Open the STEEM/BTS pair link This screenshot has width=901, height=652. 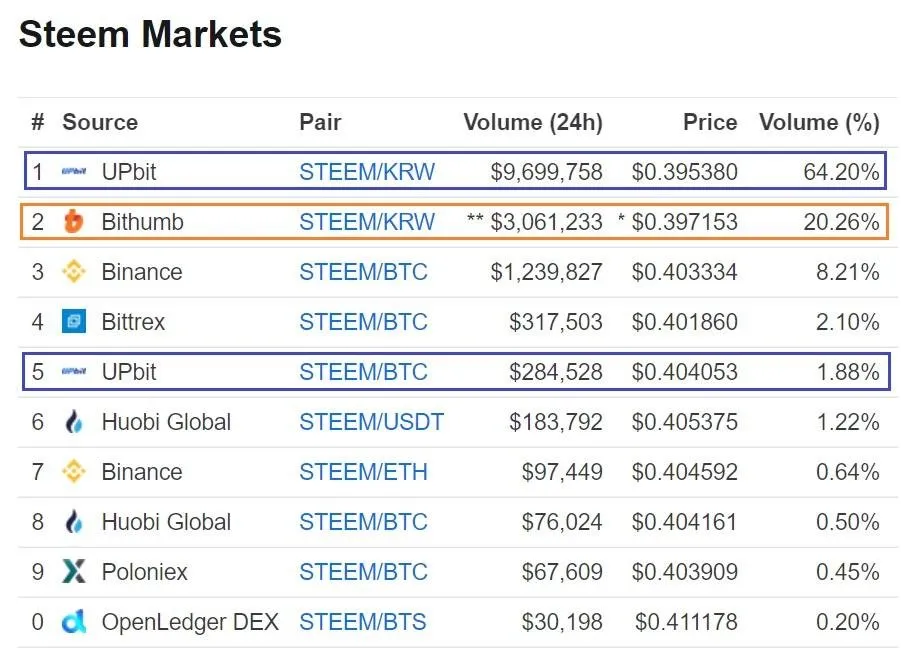pyautogui.click(x=363, y=622)
